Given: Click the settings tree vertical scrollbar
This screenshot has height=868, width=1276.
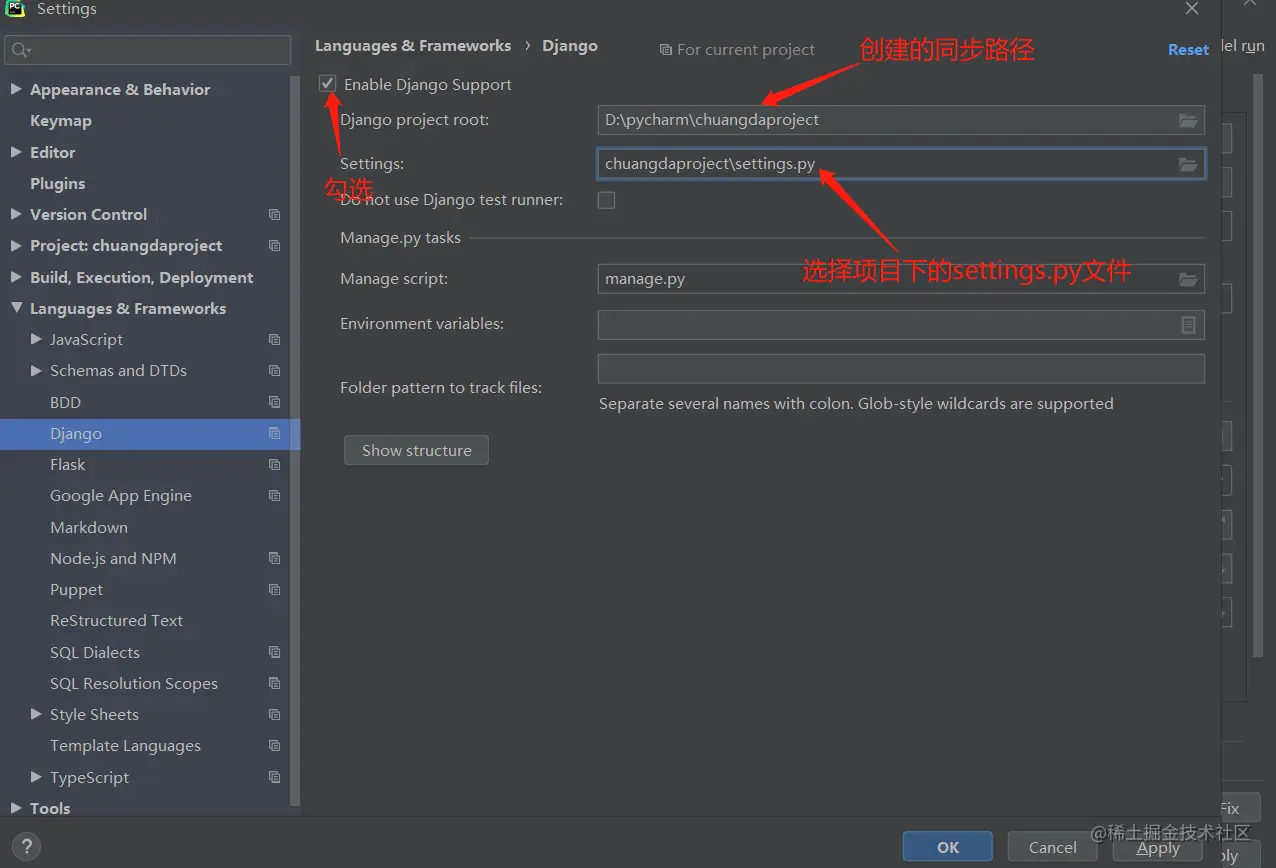Looking at the screenshot, I should 296,440.
